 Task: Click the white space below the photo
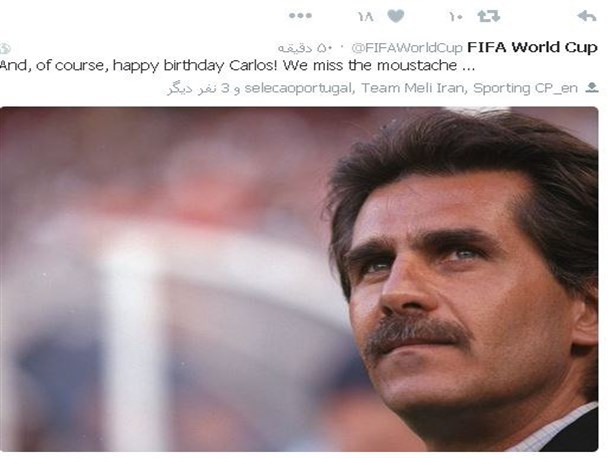[x=299, y=455]
